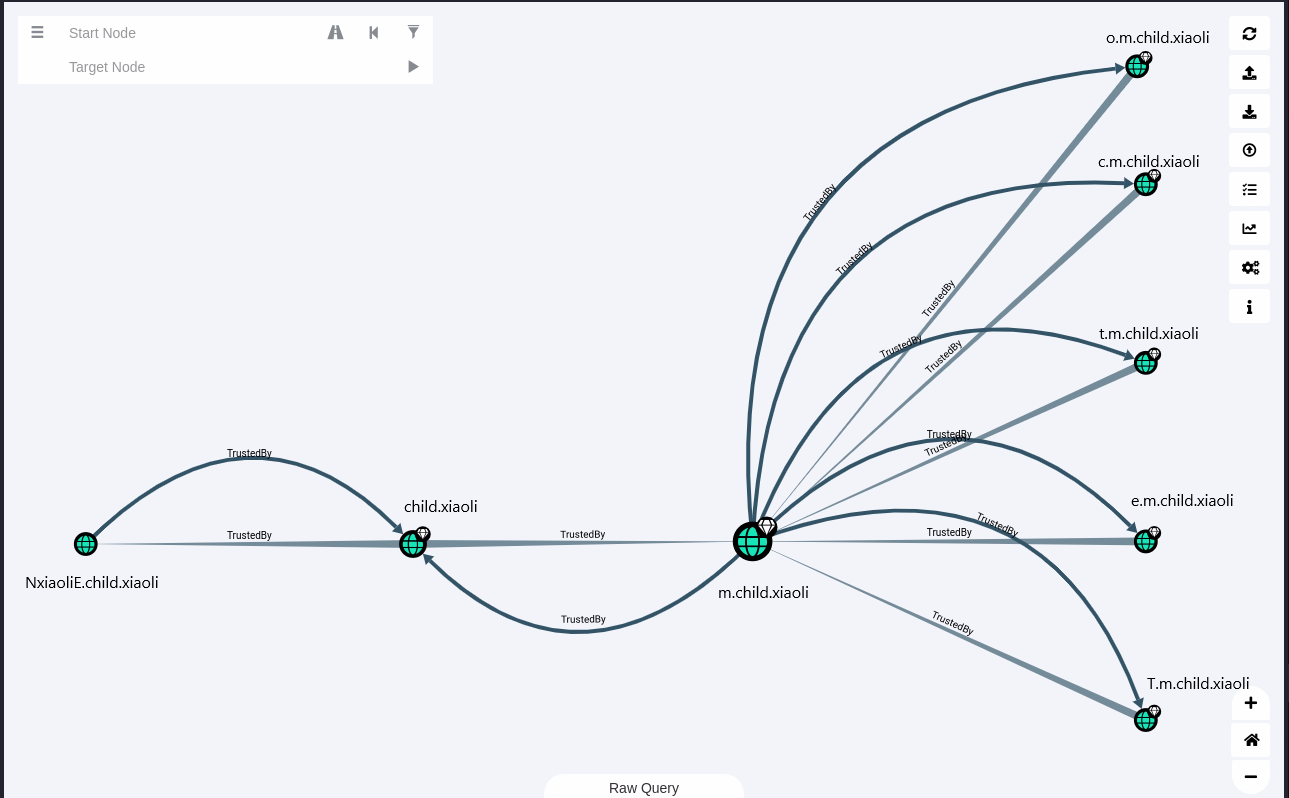This screenshot has width=1289, height=798.
Task: Zoom in with the plus button
Action: [x=1250, y=703]
